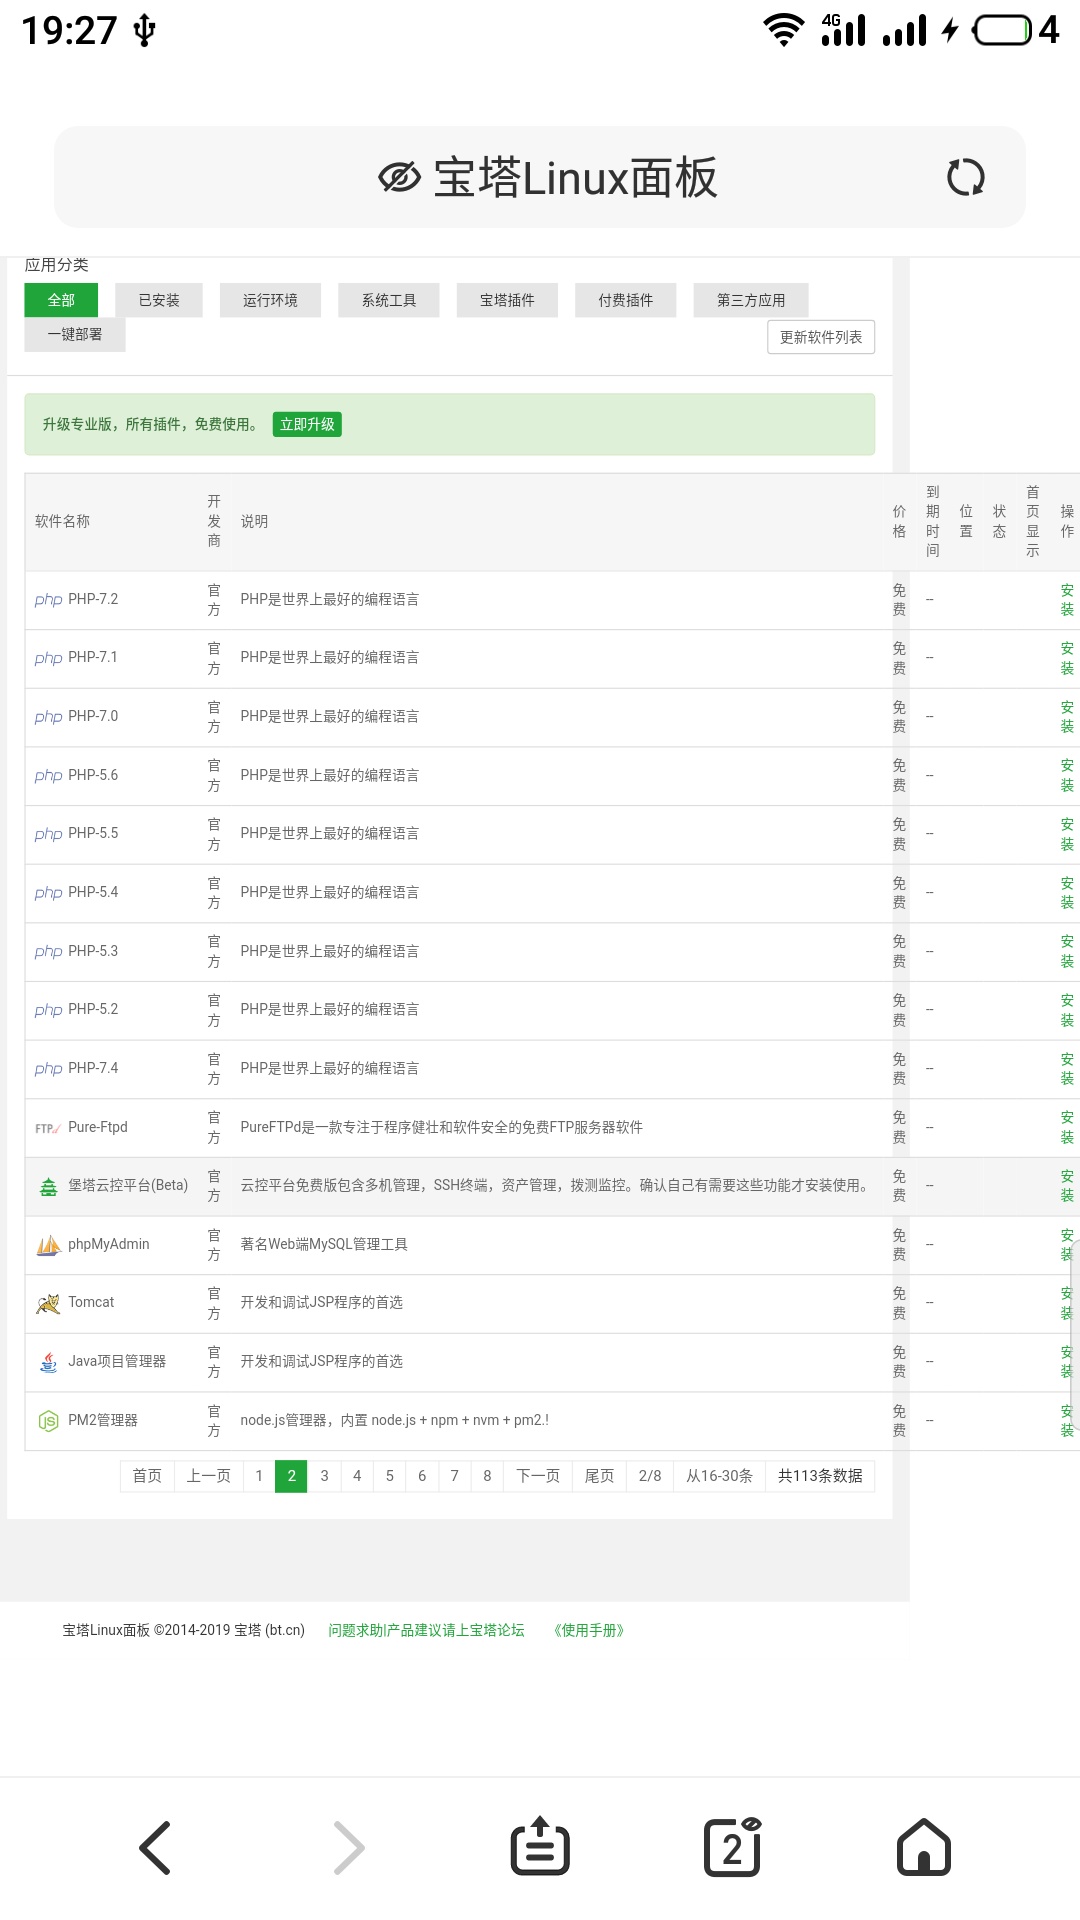Tap the browser forward arrow

point(348,1847)
